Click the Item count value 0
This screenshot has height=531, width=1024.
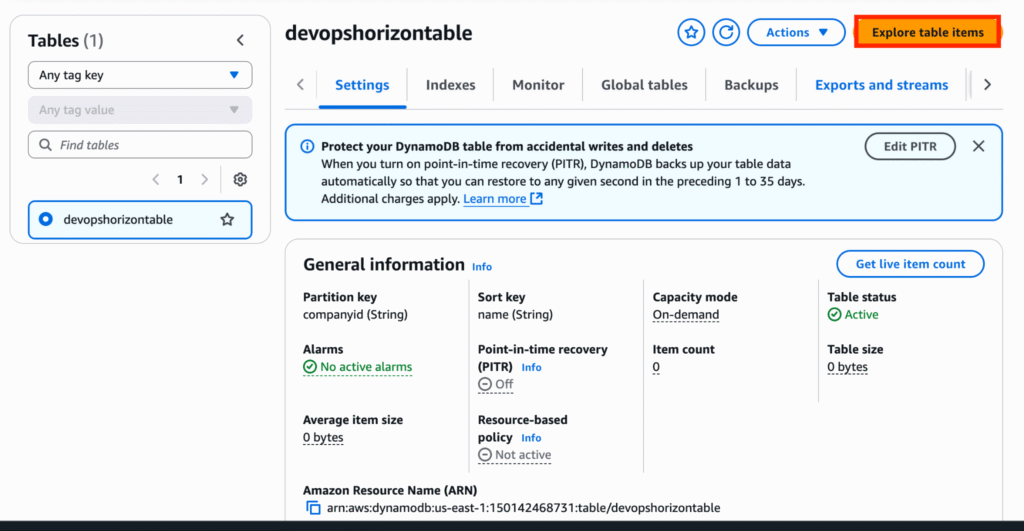click(656, 367)
